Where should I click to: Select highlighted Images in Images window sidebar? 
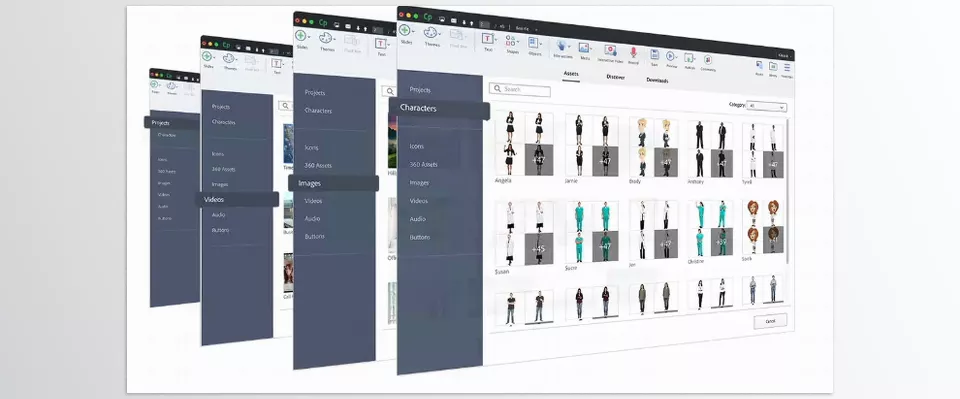pyautogui.click(x=334, y=183)
